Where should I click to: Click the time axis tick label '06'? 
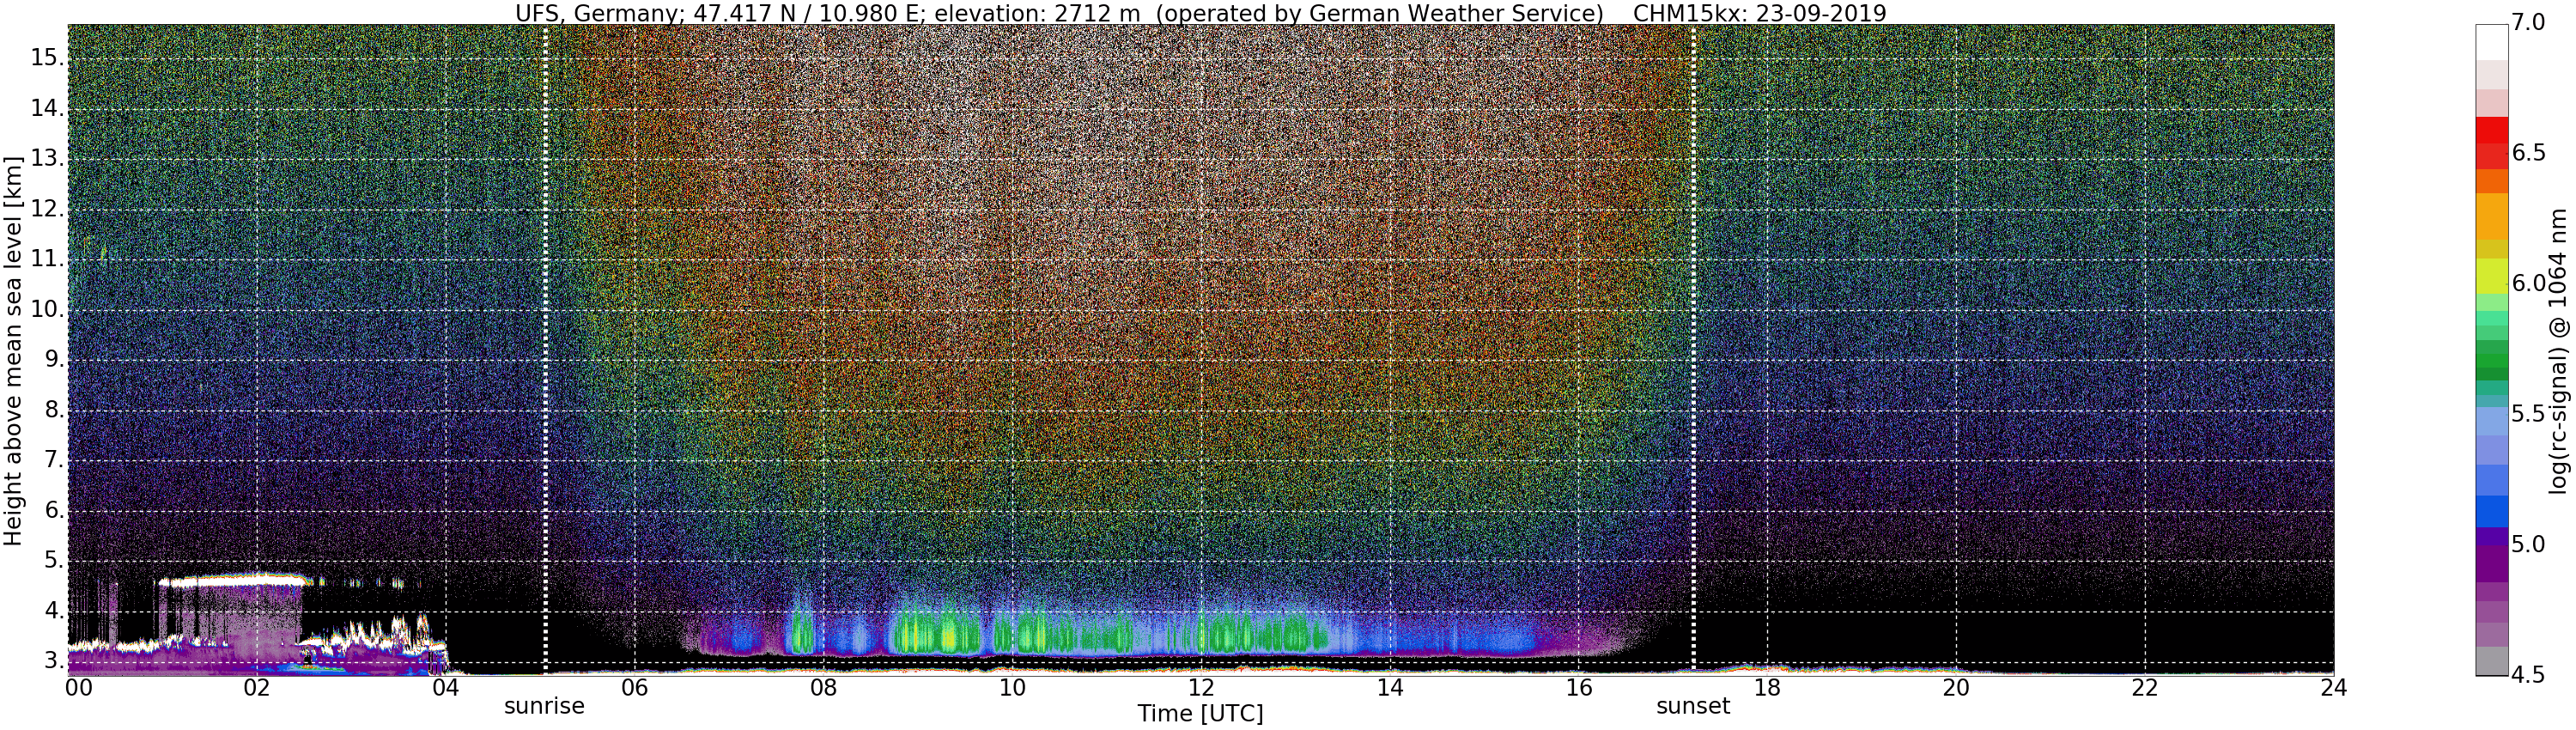(x=634, y=688)
